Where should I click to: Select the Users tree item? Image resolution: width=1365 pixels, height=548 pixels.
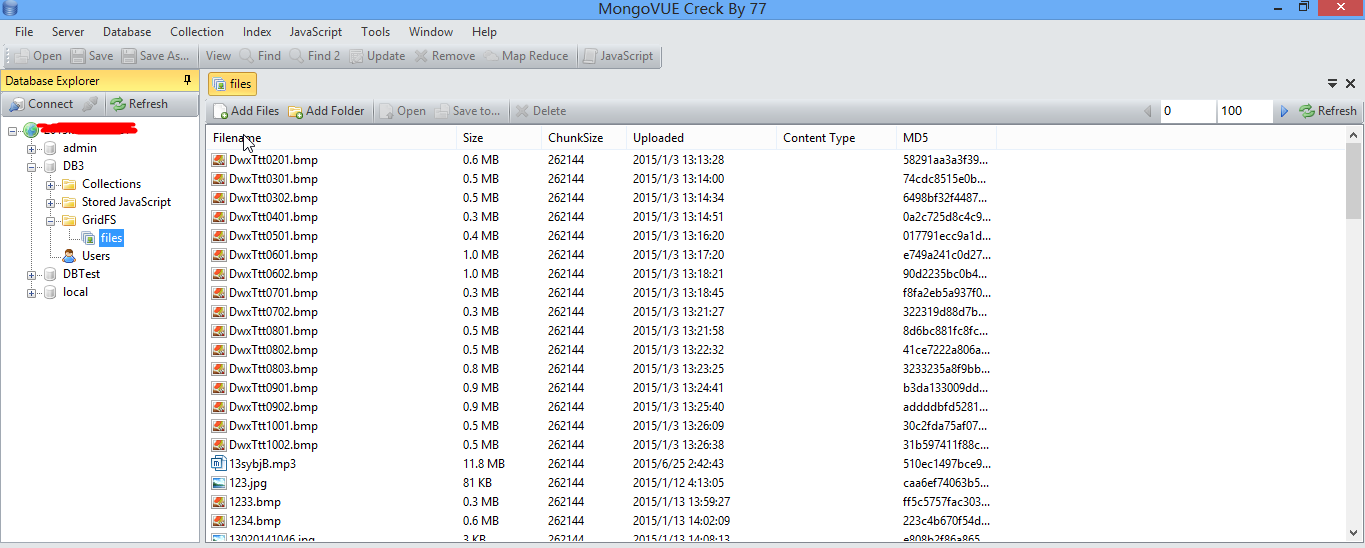point(95,256)
